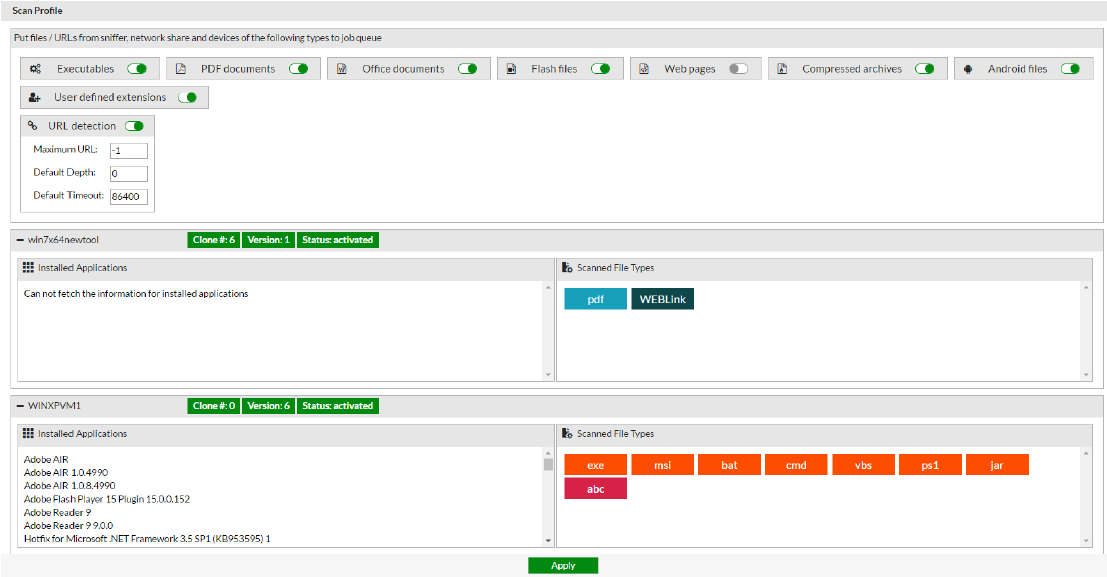Image resolution: width=1107 pixels, height=577 pixels.
Task: Click the ps1 file type tag
Action: pos(930,465)
